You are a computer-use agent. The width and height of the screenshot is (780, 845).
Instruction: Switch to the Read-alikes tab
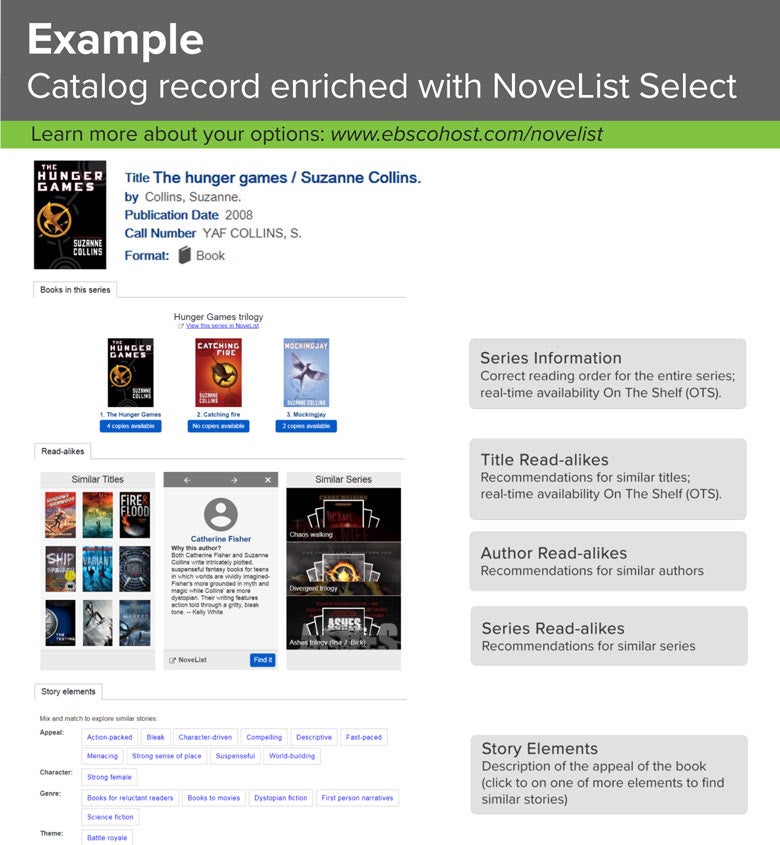(x=63, y=452)
